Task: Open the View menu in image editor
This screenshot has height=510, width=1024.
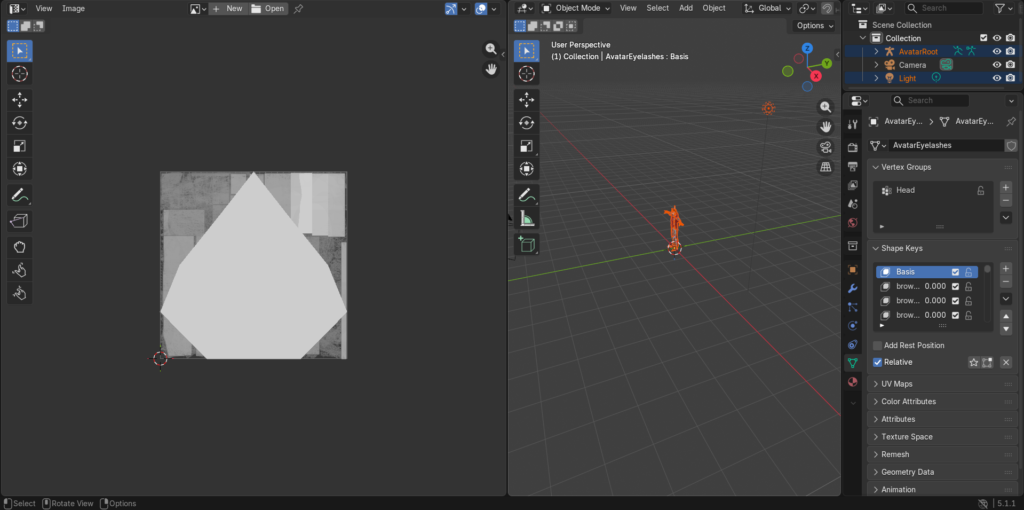Action: click(x=44, y=8)
